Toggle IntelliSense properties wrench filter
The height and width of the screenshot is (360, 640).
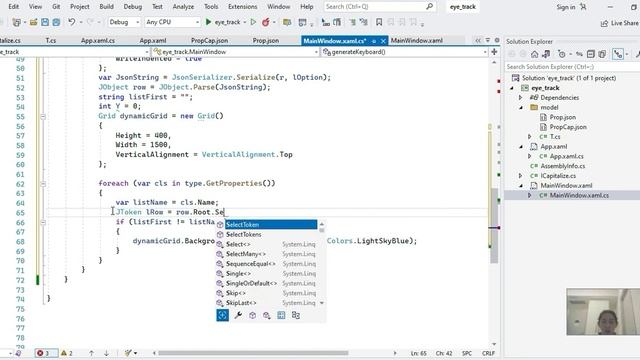(x=238, y=315)
